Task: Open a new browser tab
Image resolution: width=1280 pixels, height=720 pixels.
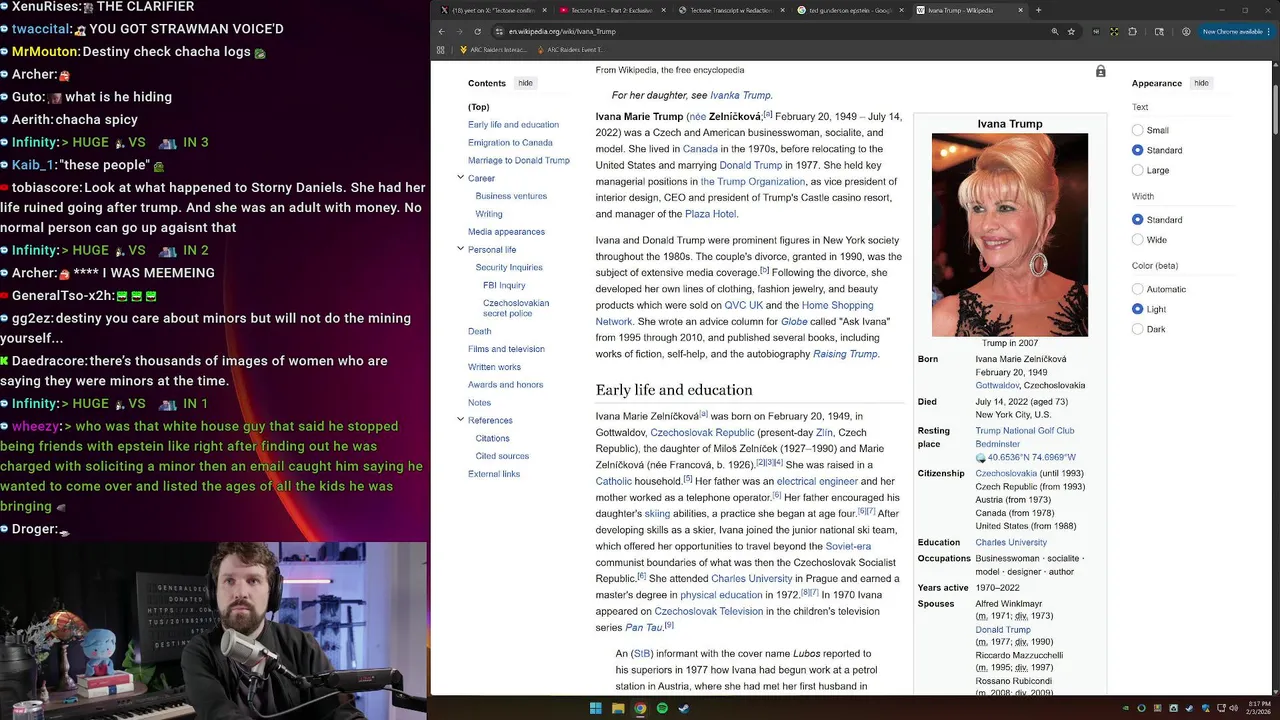Action: click(x=1038, y=10)
